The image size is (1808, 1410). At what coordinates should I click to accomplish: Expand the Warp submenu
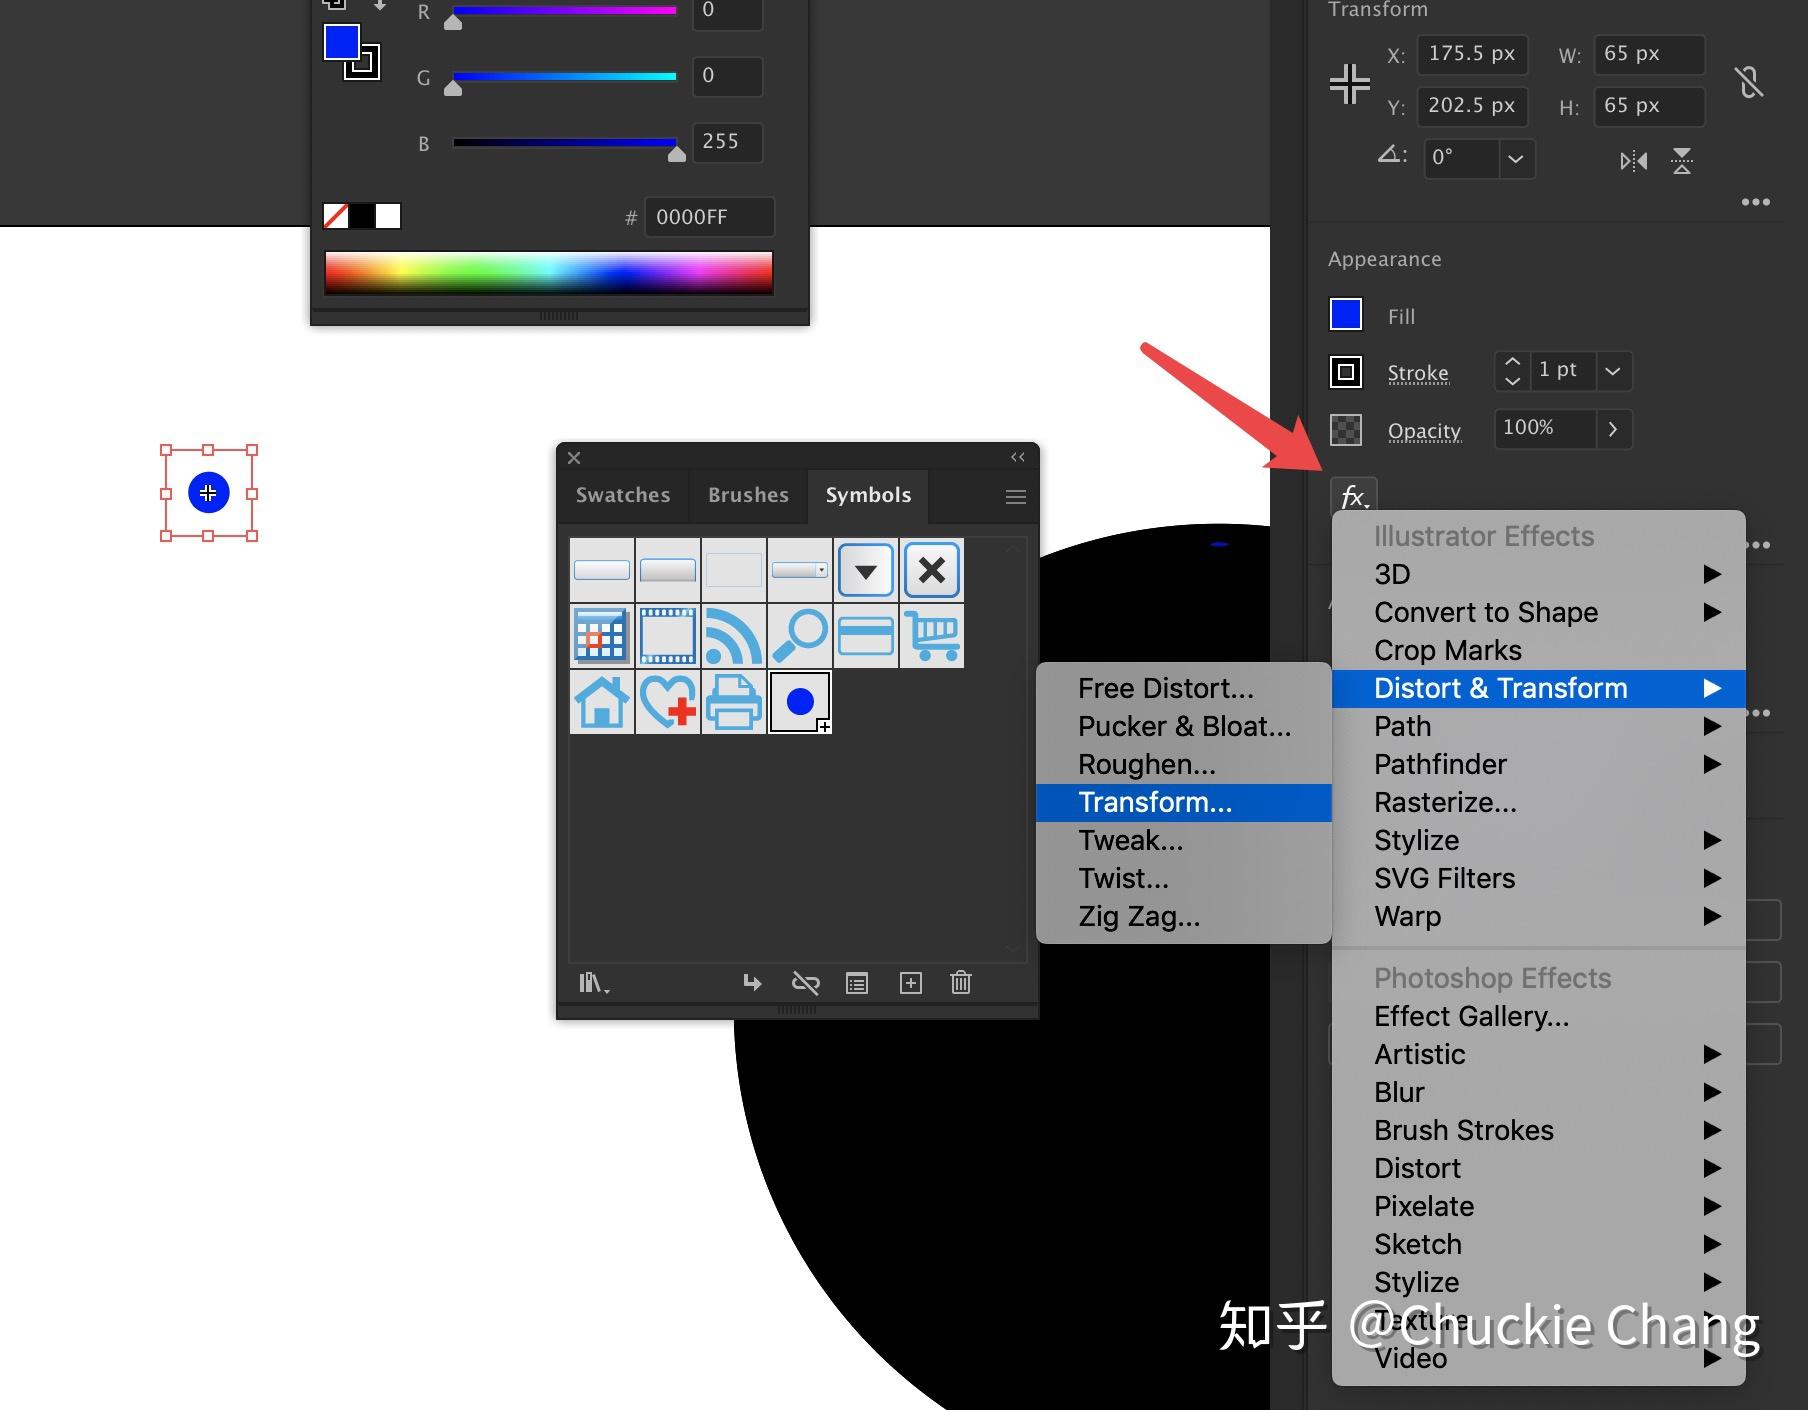(1539, 916)
